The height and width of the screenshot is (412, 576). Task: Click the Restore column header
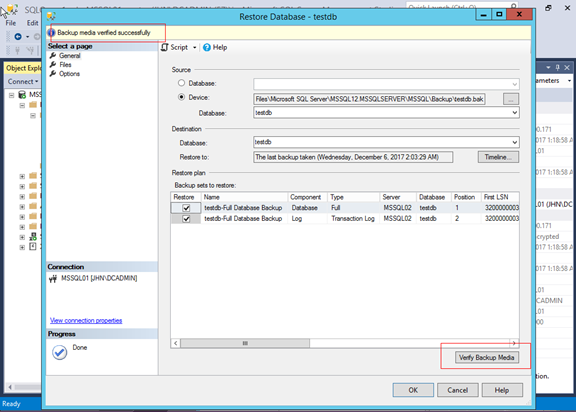[x=186, y=197]
